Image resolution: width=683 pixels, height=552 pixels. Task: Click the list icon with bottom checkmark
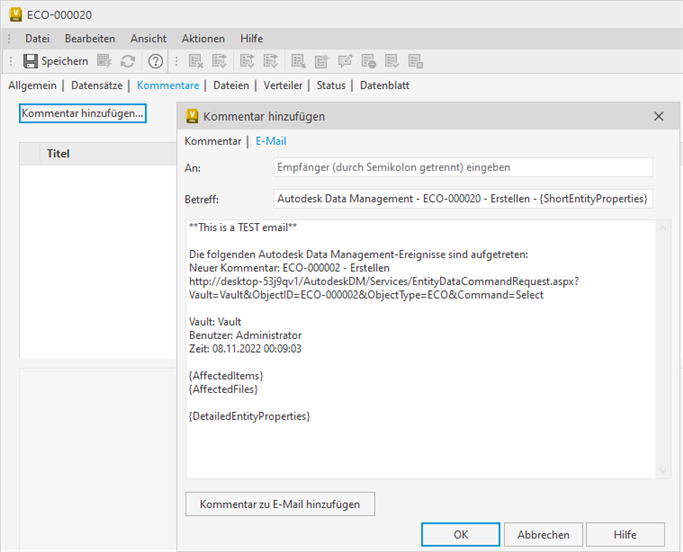coord(392,61)
